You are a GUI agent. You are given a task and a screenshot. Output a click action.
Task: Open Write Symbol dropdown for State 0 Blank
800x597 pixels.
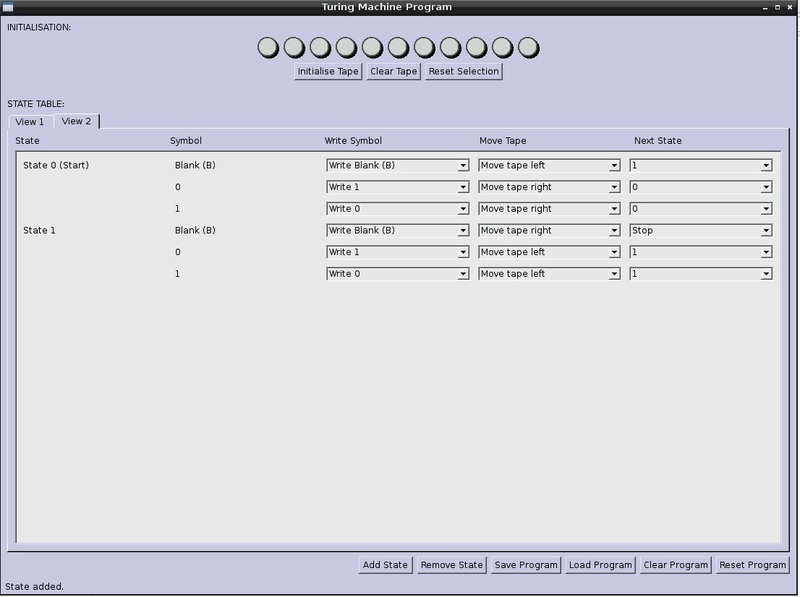coord(398,166)
